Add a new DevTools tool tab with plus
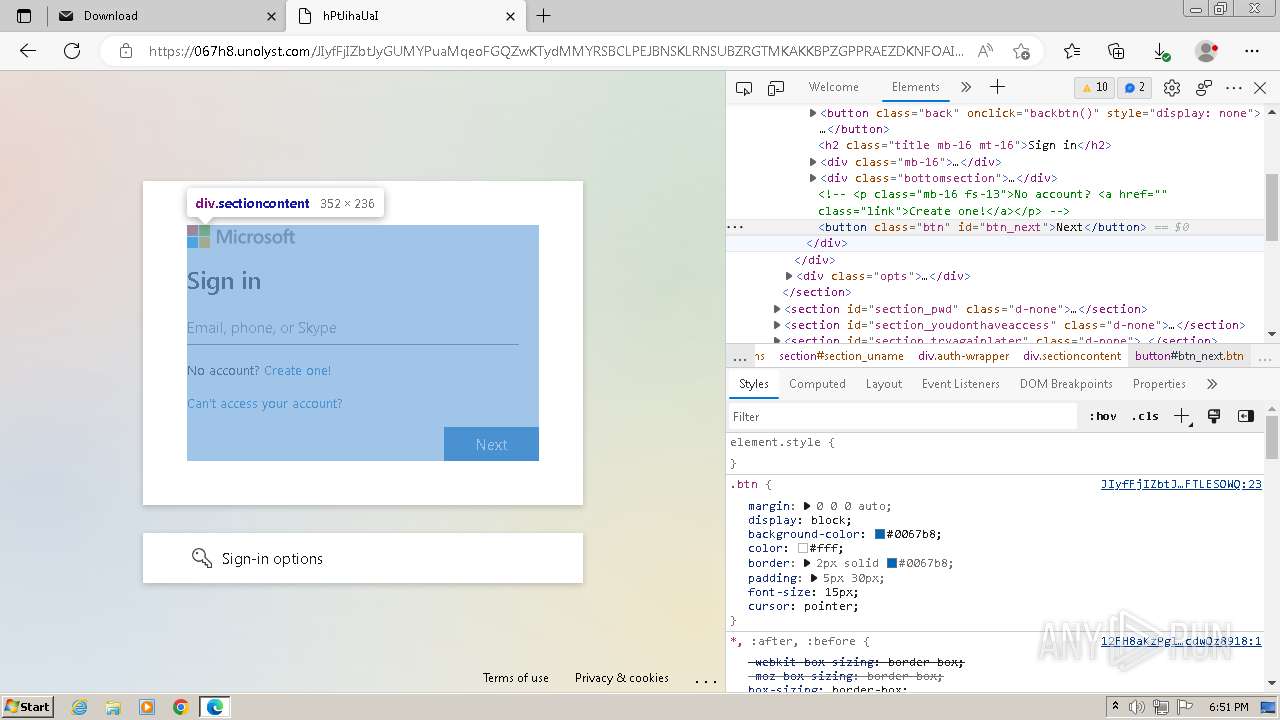1280x720 pixels. [997, 87]
